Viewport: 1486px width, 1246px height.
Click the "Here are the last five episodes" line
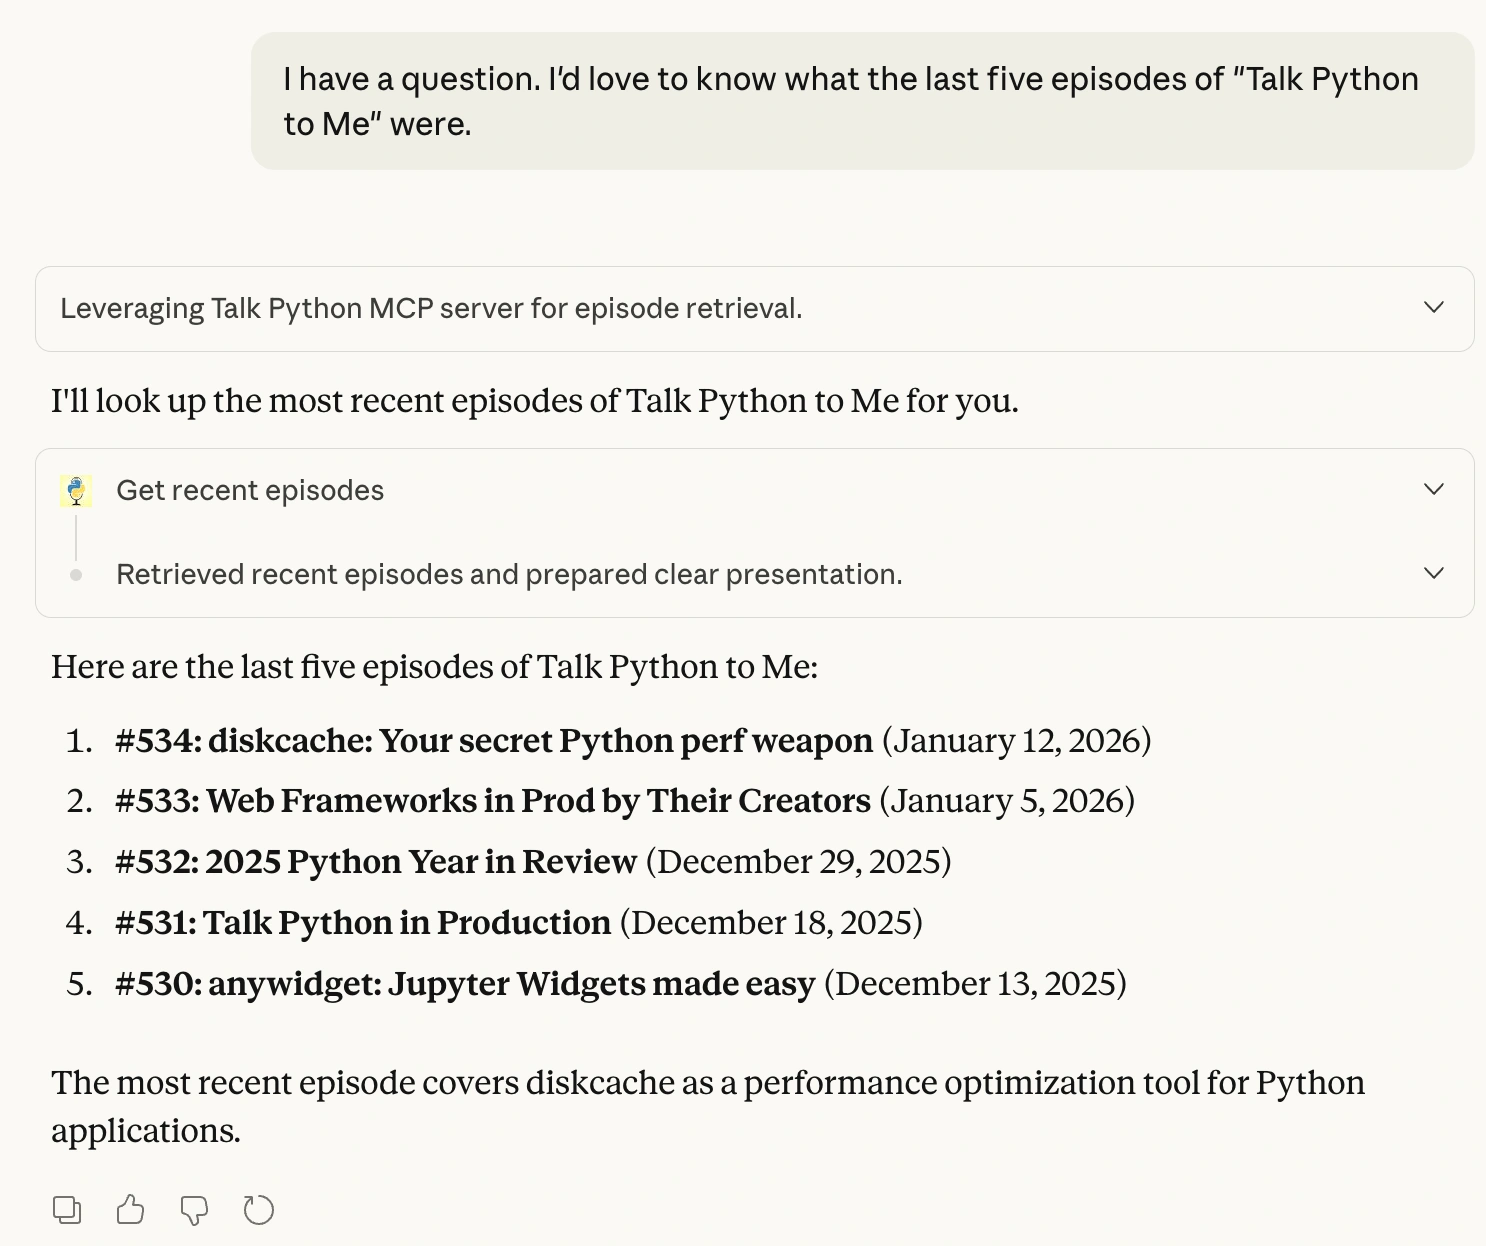(x=435, y=667)
